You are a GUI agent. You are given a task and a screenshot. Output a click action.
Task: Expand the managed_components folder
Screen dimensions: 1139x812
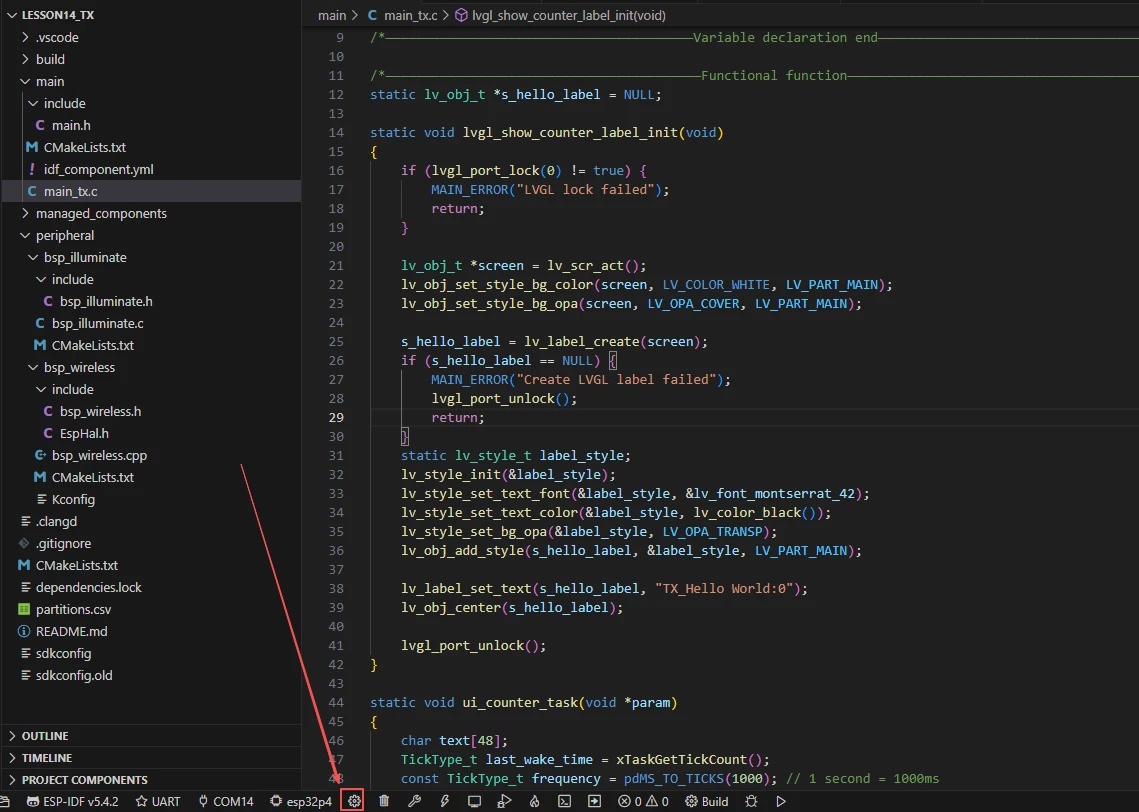101,213
